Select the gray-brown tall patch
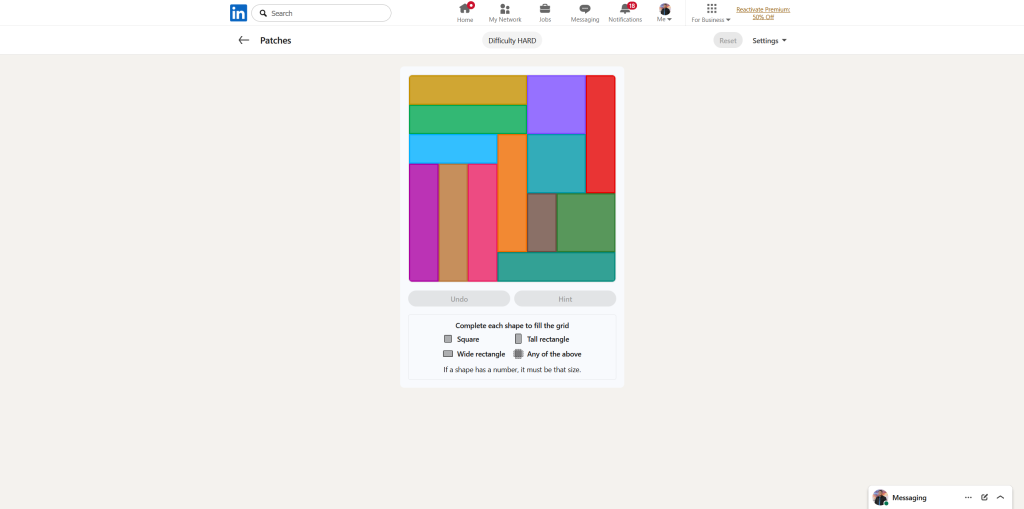The width and height of the screenshot is (1024, 509). tap(541, 222)
